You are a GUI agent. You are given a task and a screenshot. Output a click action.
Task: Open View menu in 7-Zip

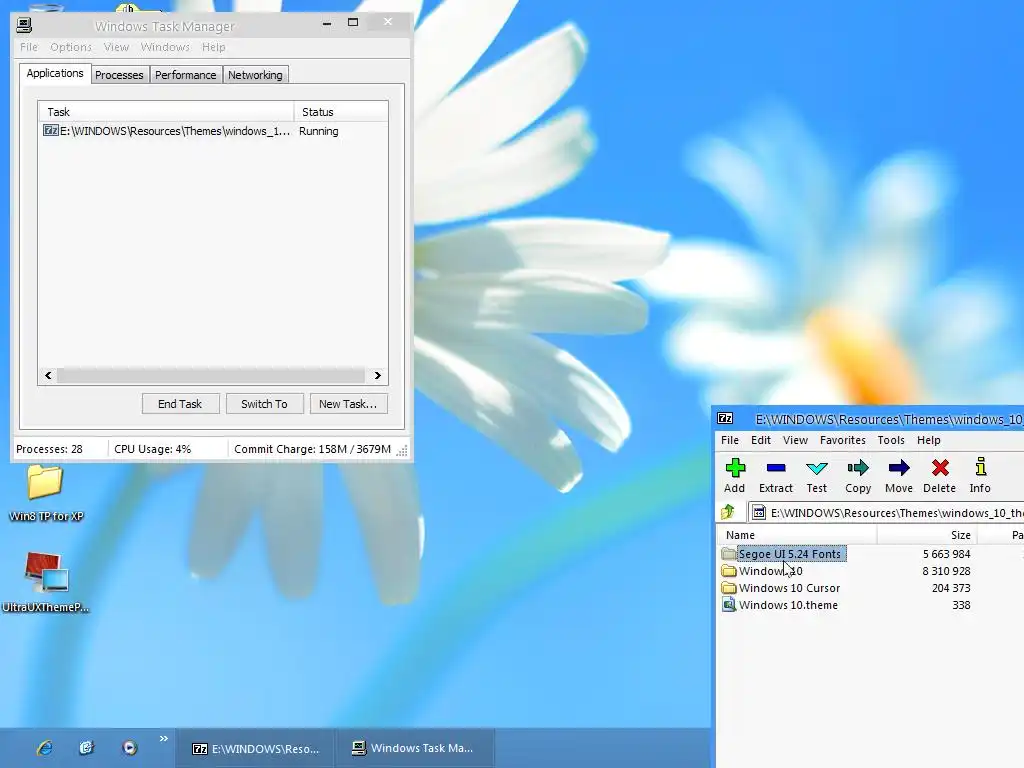[795, 440]
